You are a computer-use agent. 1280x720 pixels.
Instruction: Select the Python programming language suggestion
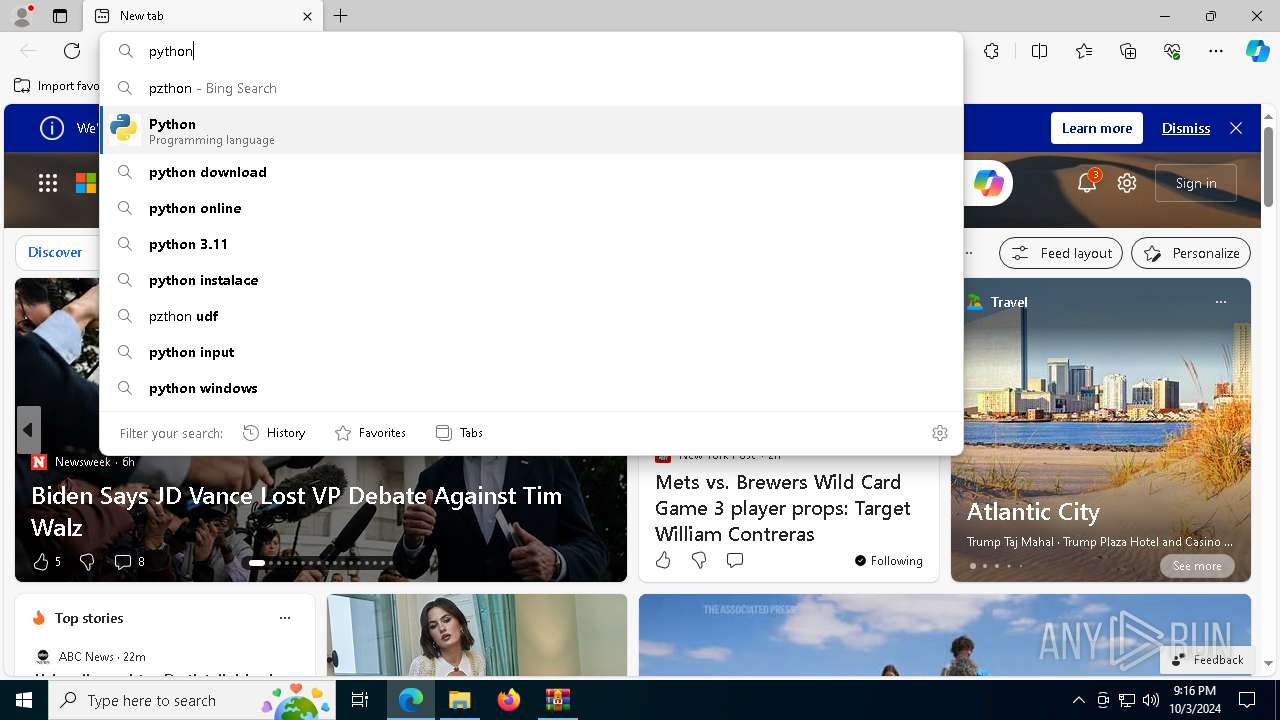click(x=531, y=130)
